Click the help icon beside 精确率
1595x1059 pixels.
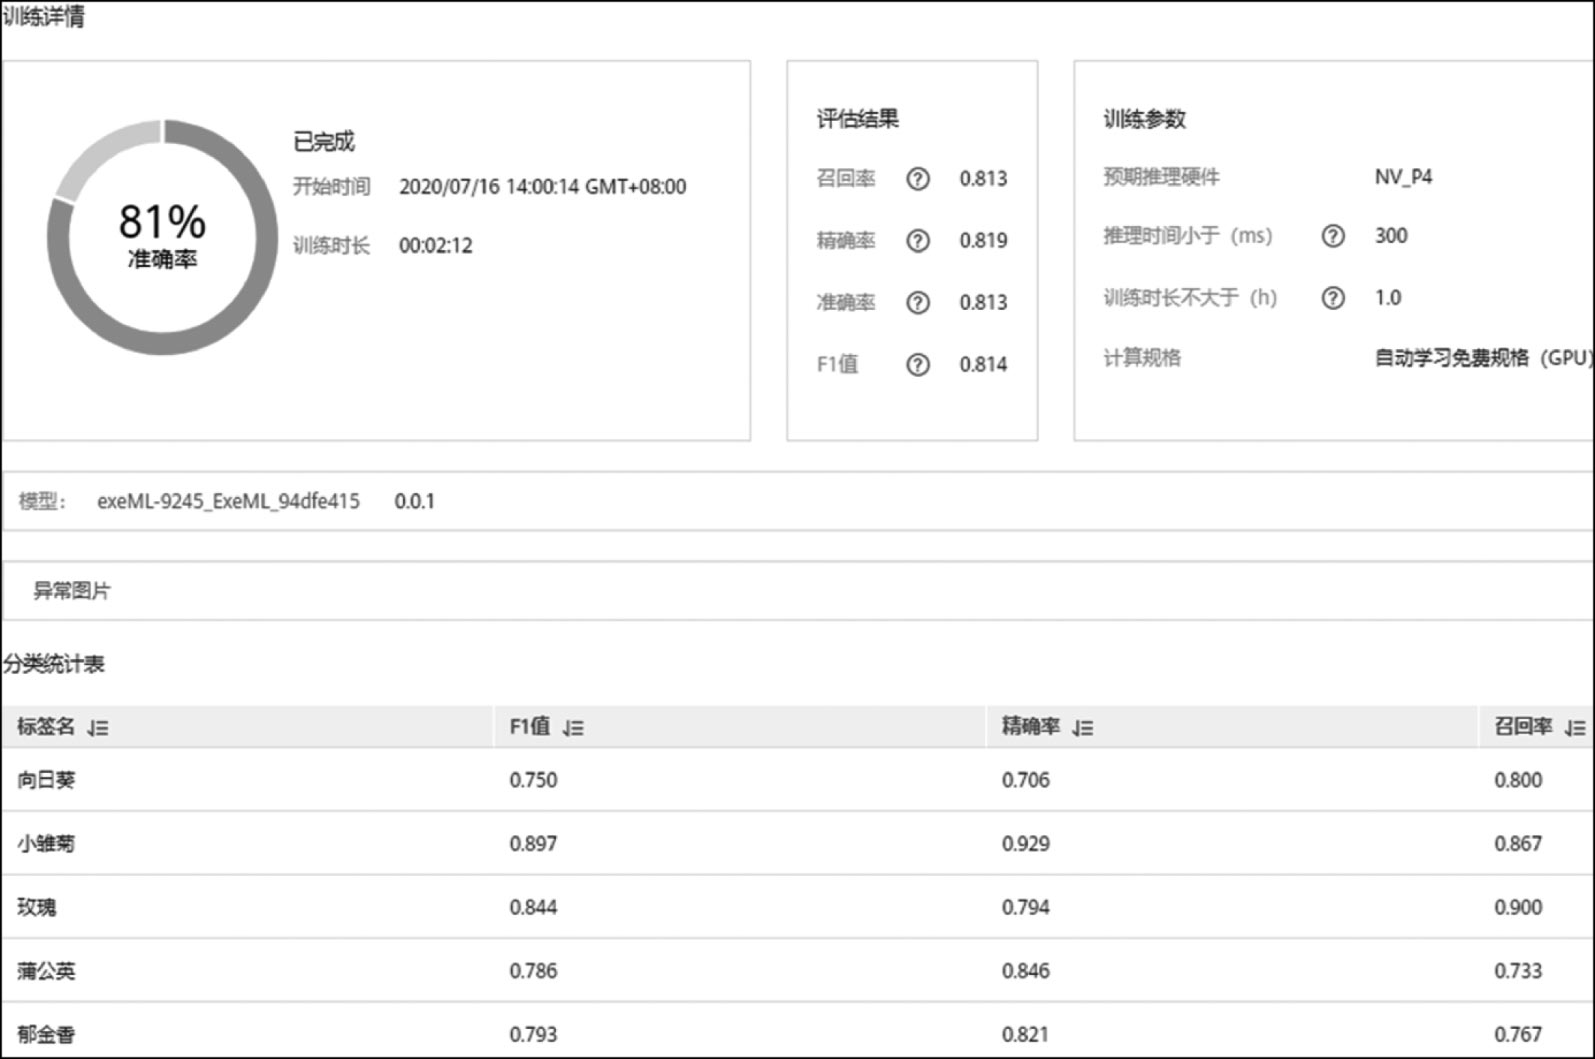point(917,241)
